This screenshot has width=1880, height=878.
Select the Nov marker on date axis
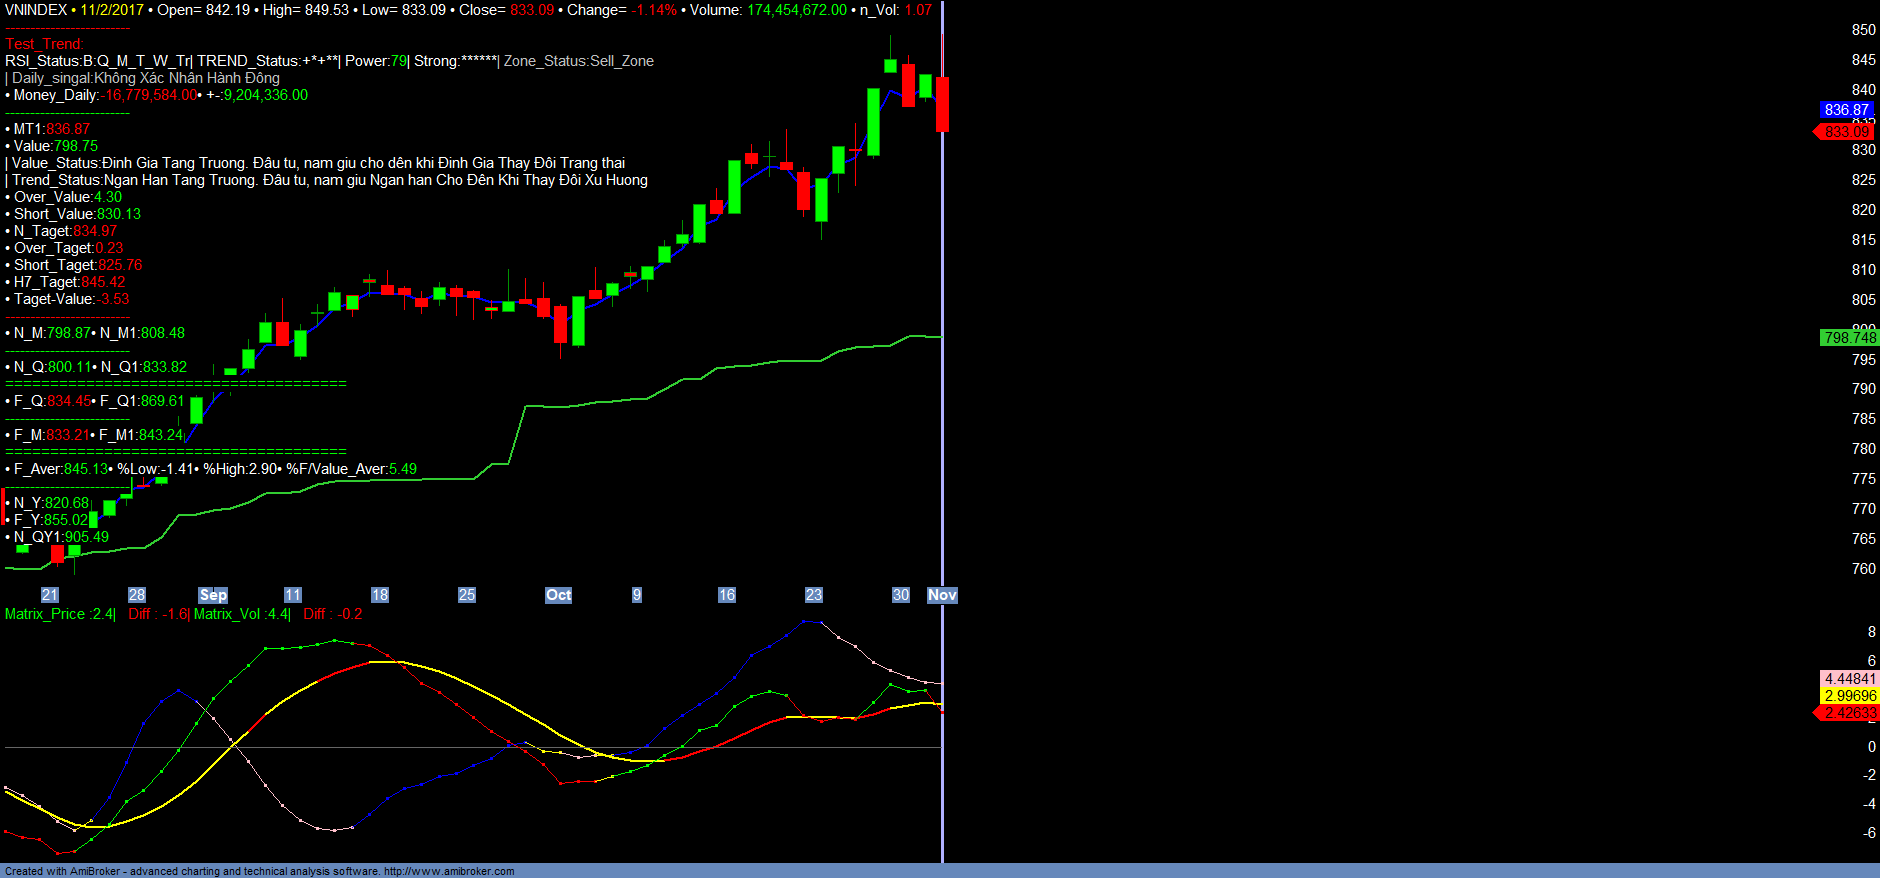click(942, 595)
